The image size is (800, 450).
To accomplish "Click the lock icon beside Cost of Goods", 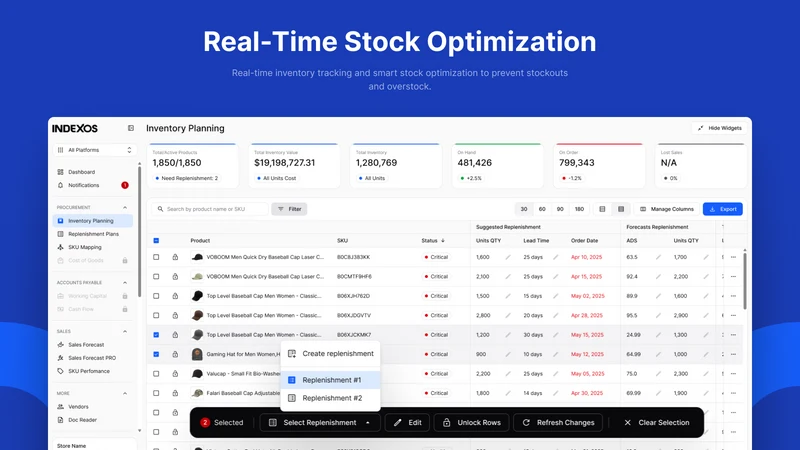I will (124, 260).
